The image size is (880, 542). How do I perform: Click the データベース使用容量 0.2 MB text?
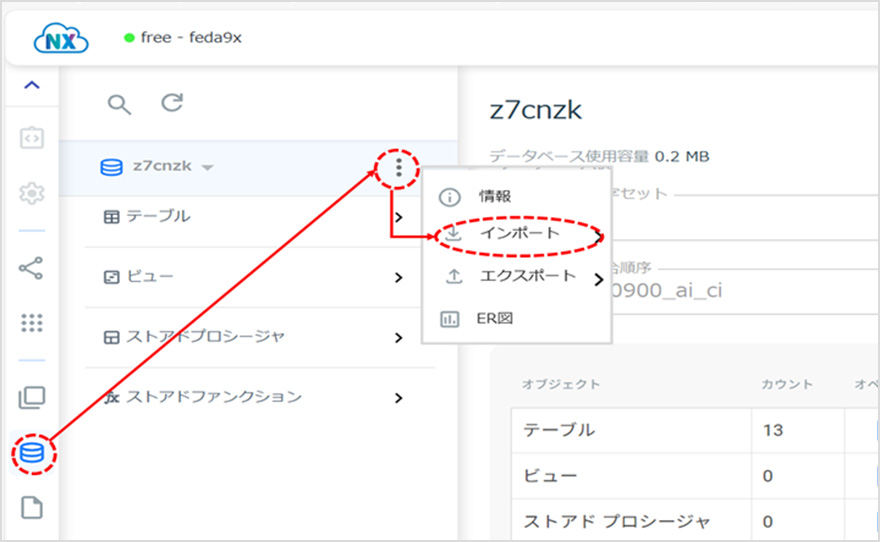click(x=599, y=156)
